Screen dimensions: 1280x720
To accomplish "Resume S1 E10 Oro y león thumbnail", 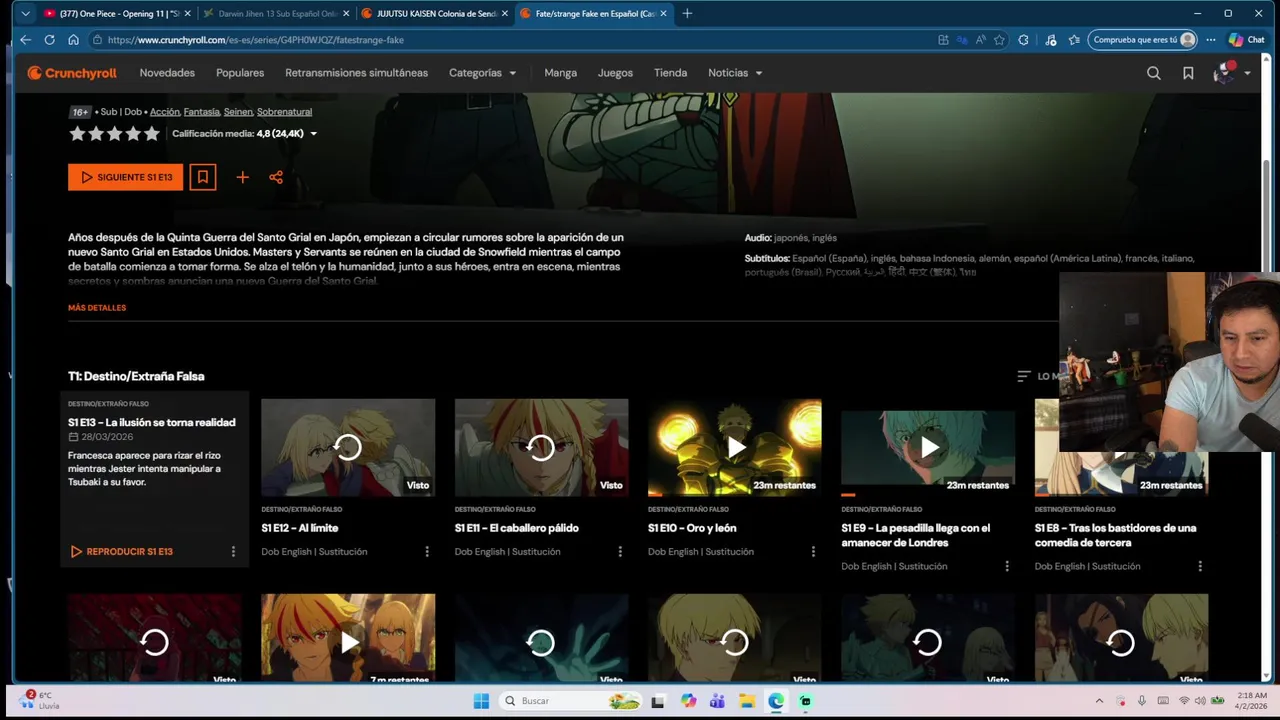I will (735, 447).
